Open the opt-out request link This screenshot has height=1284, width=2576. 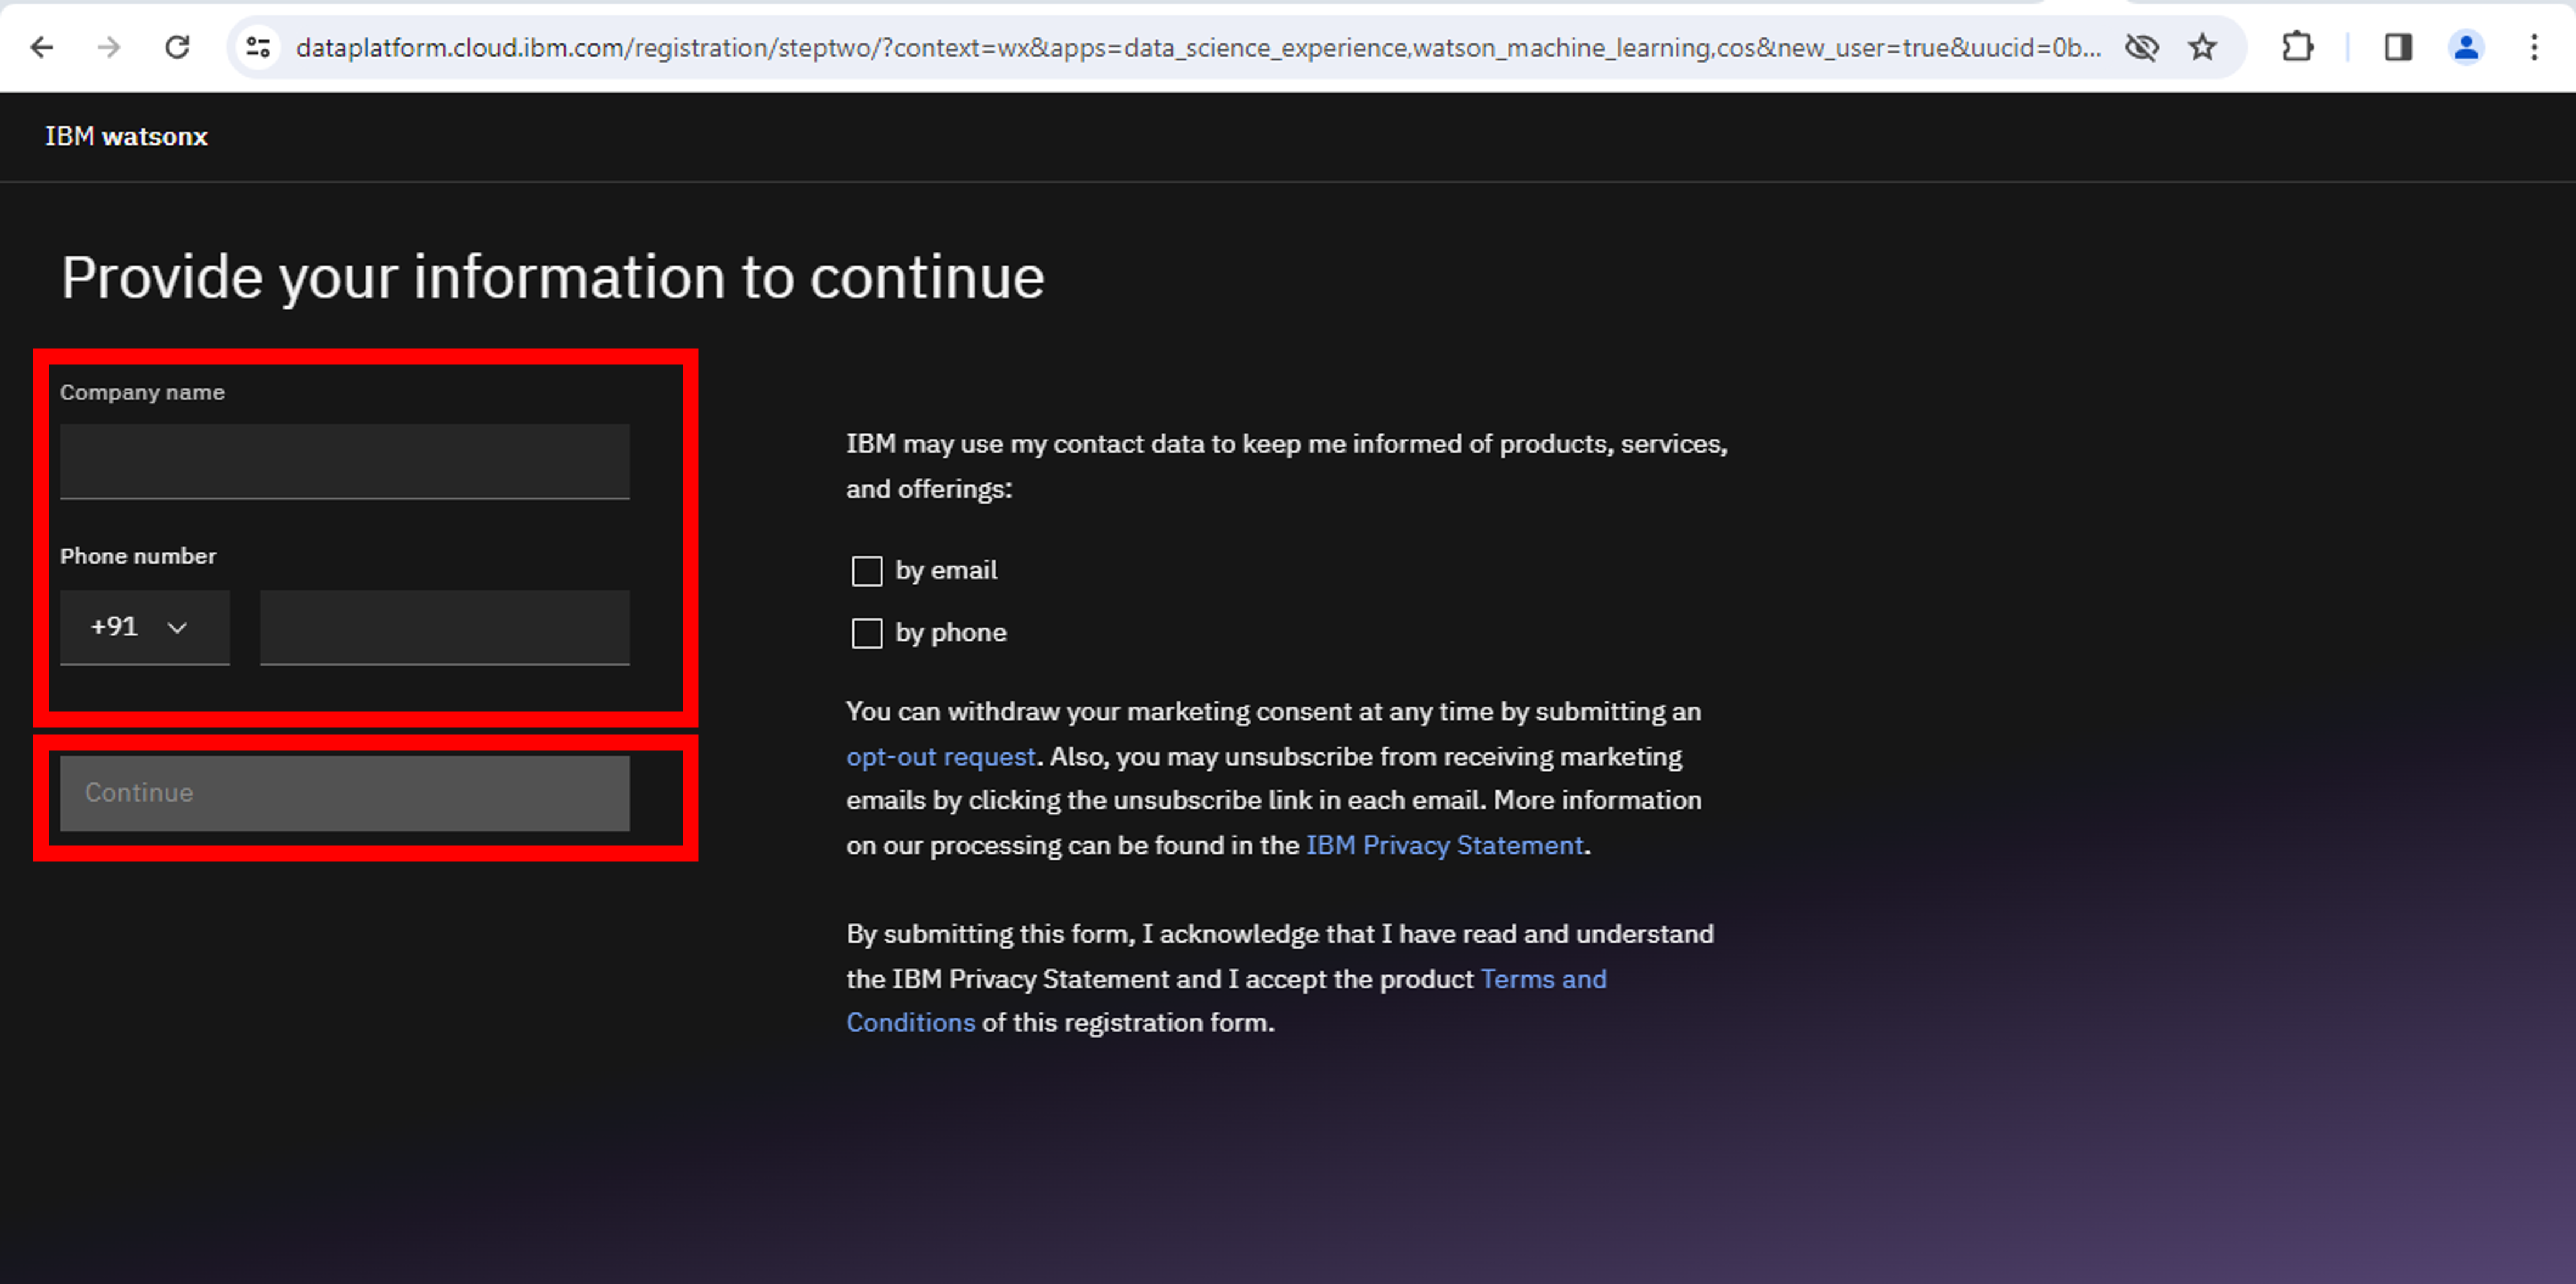click(940, 757)
